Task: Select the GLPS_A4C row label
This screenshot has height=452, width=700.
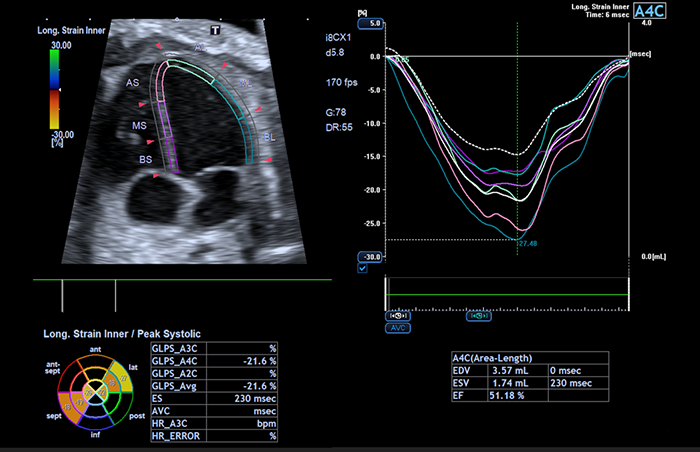Action: coord(175,361)
